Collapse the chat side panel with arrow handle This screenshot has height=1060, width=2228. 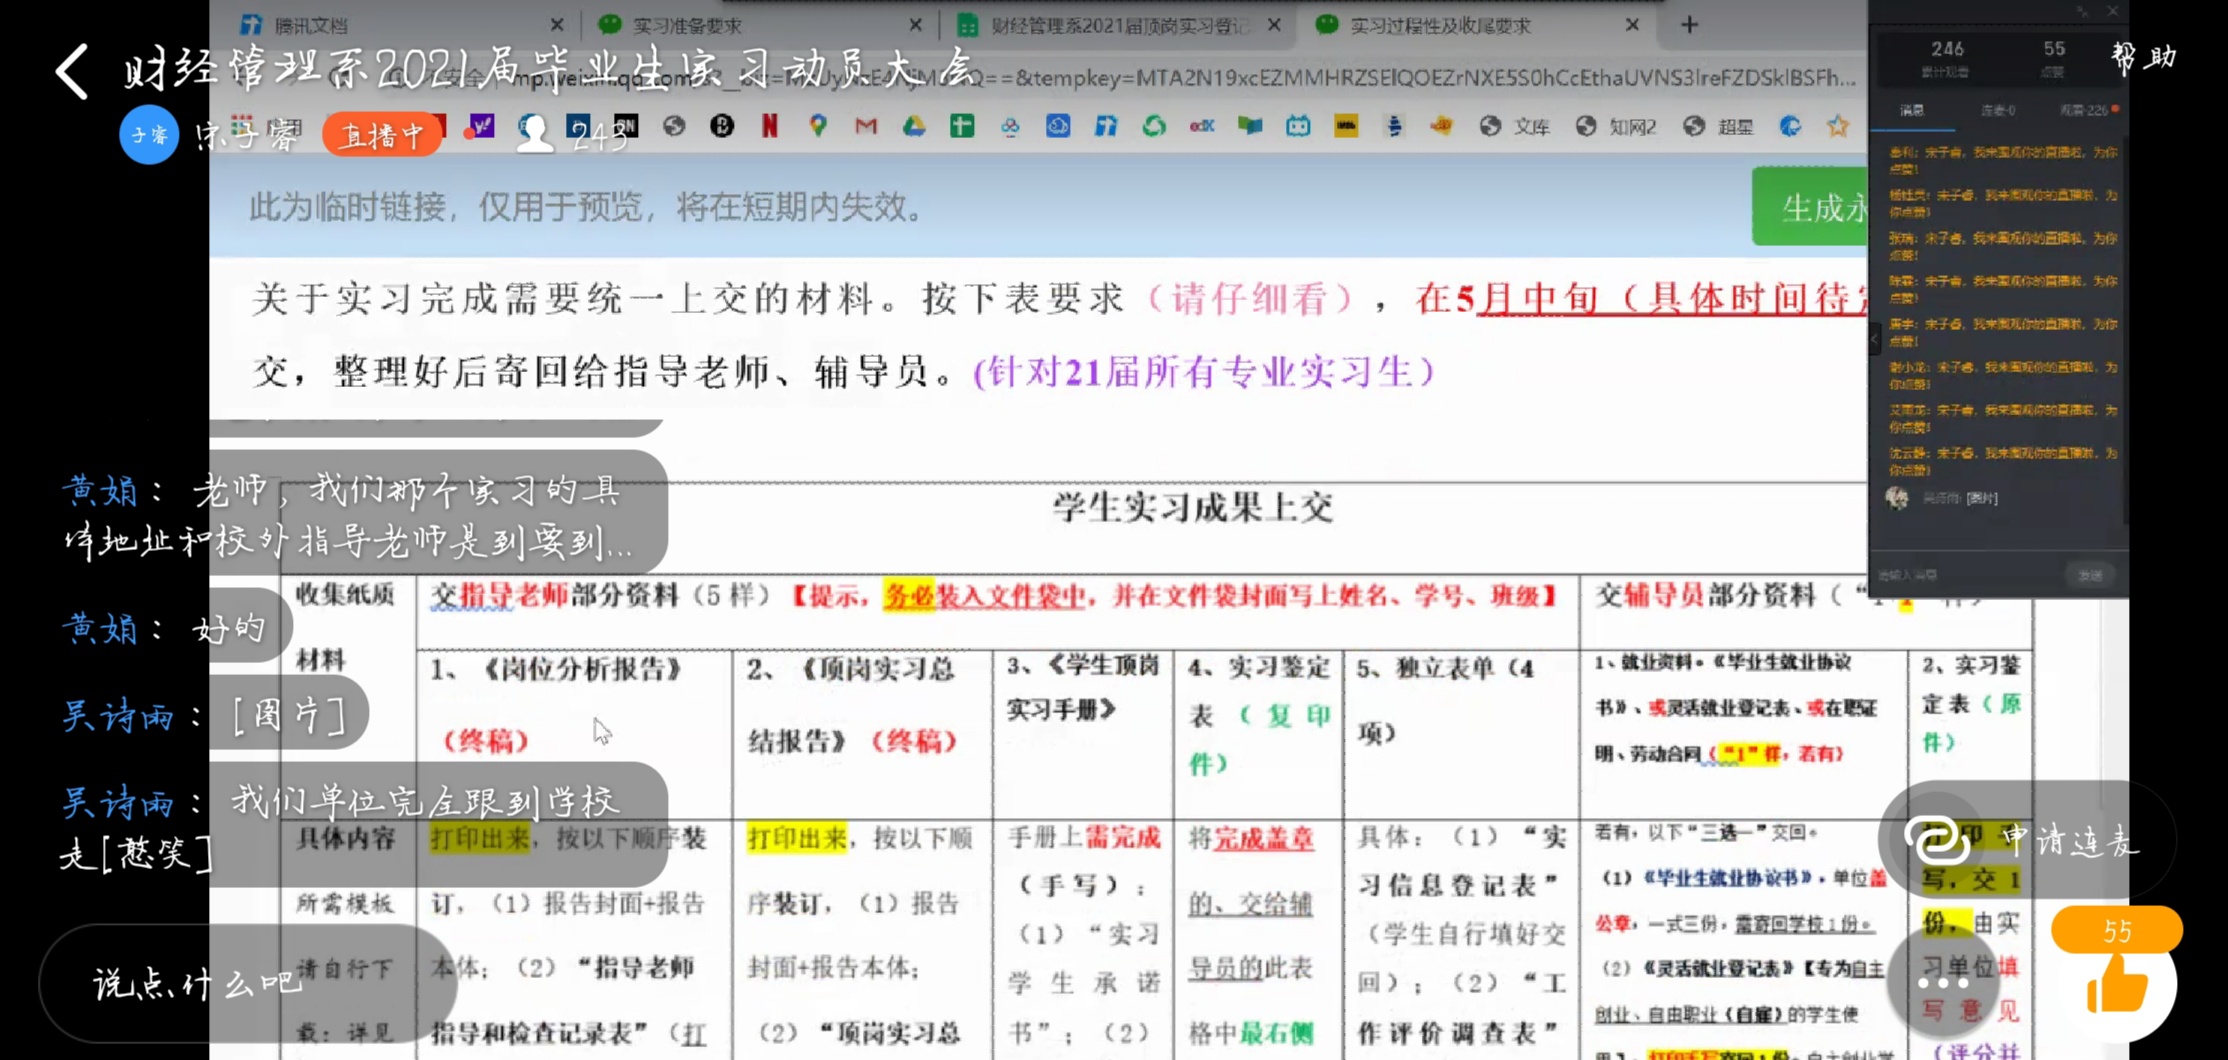1875,340
